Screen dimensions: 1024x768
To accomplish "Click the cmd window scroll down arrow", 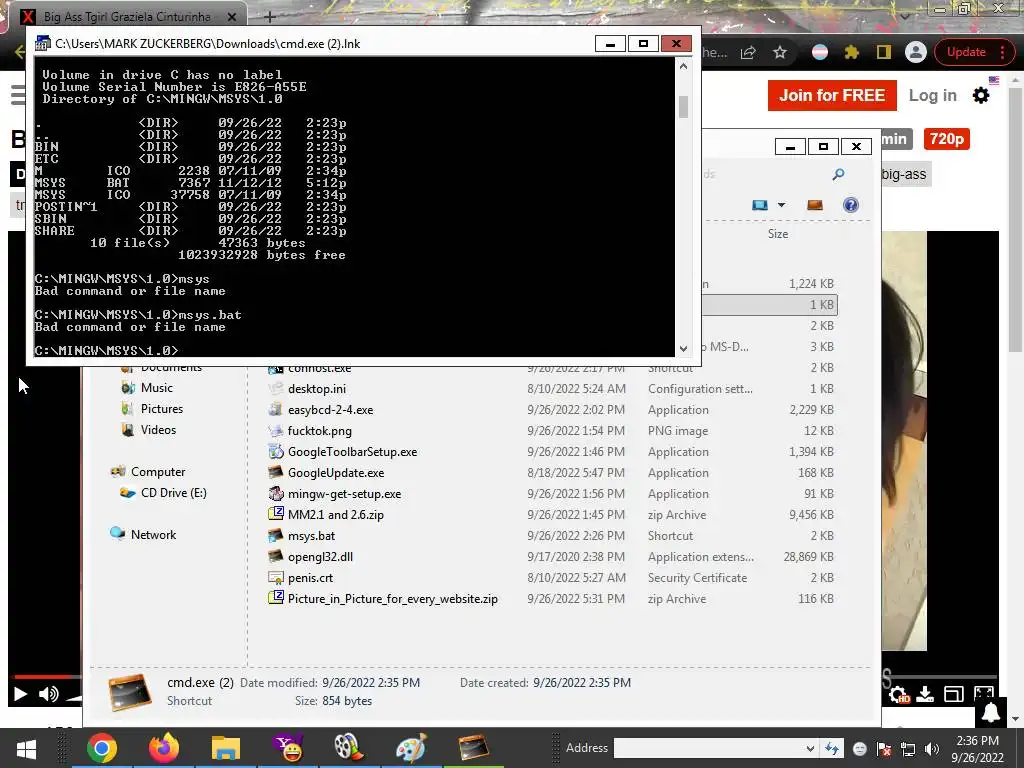I will 683,349.
